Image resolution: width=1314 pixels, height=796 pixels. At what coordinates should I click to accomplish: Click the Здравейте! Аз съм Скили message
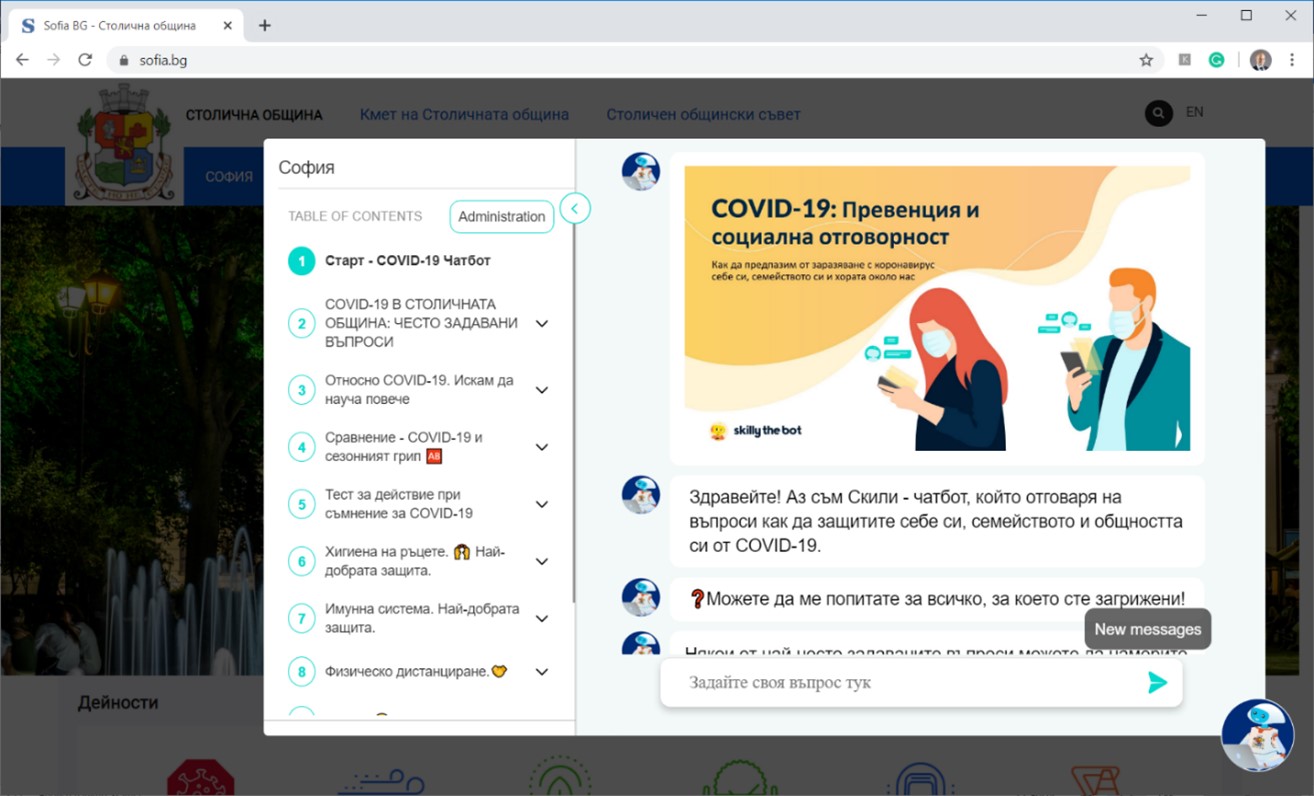pos(936,522)
